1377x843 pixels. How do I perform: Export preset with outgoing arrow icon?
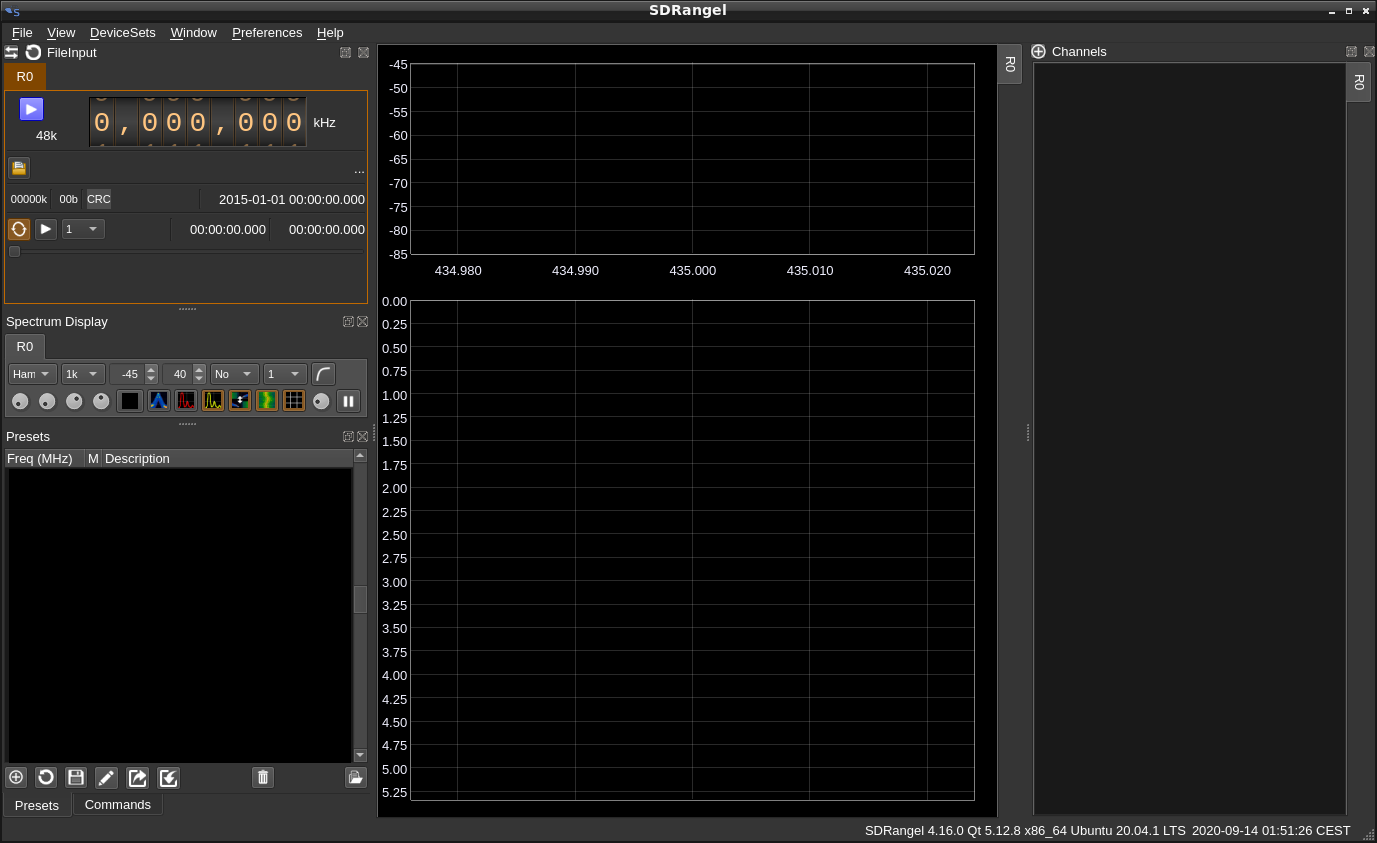[137, 777]
